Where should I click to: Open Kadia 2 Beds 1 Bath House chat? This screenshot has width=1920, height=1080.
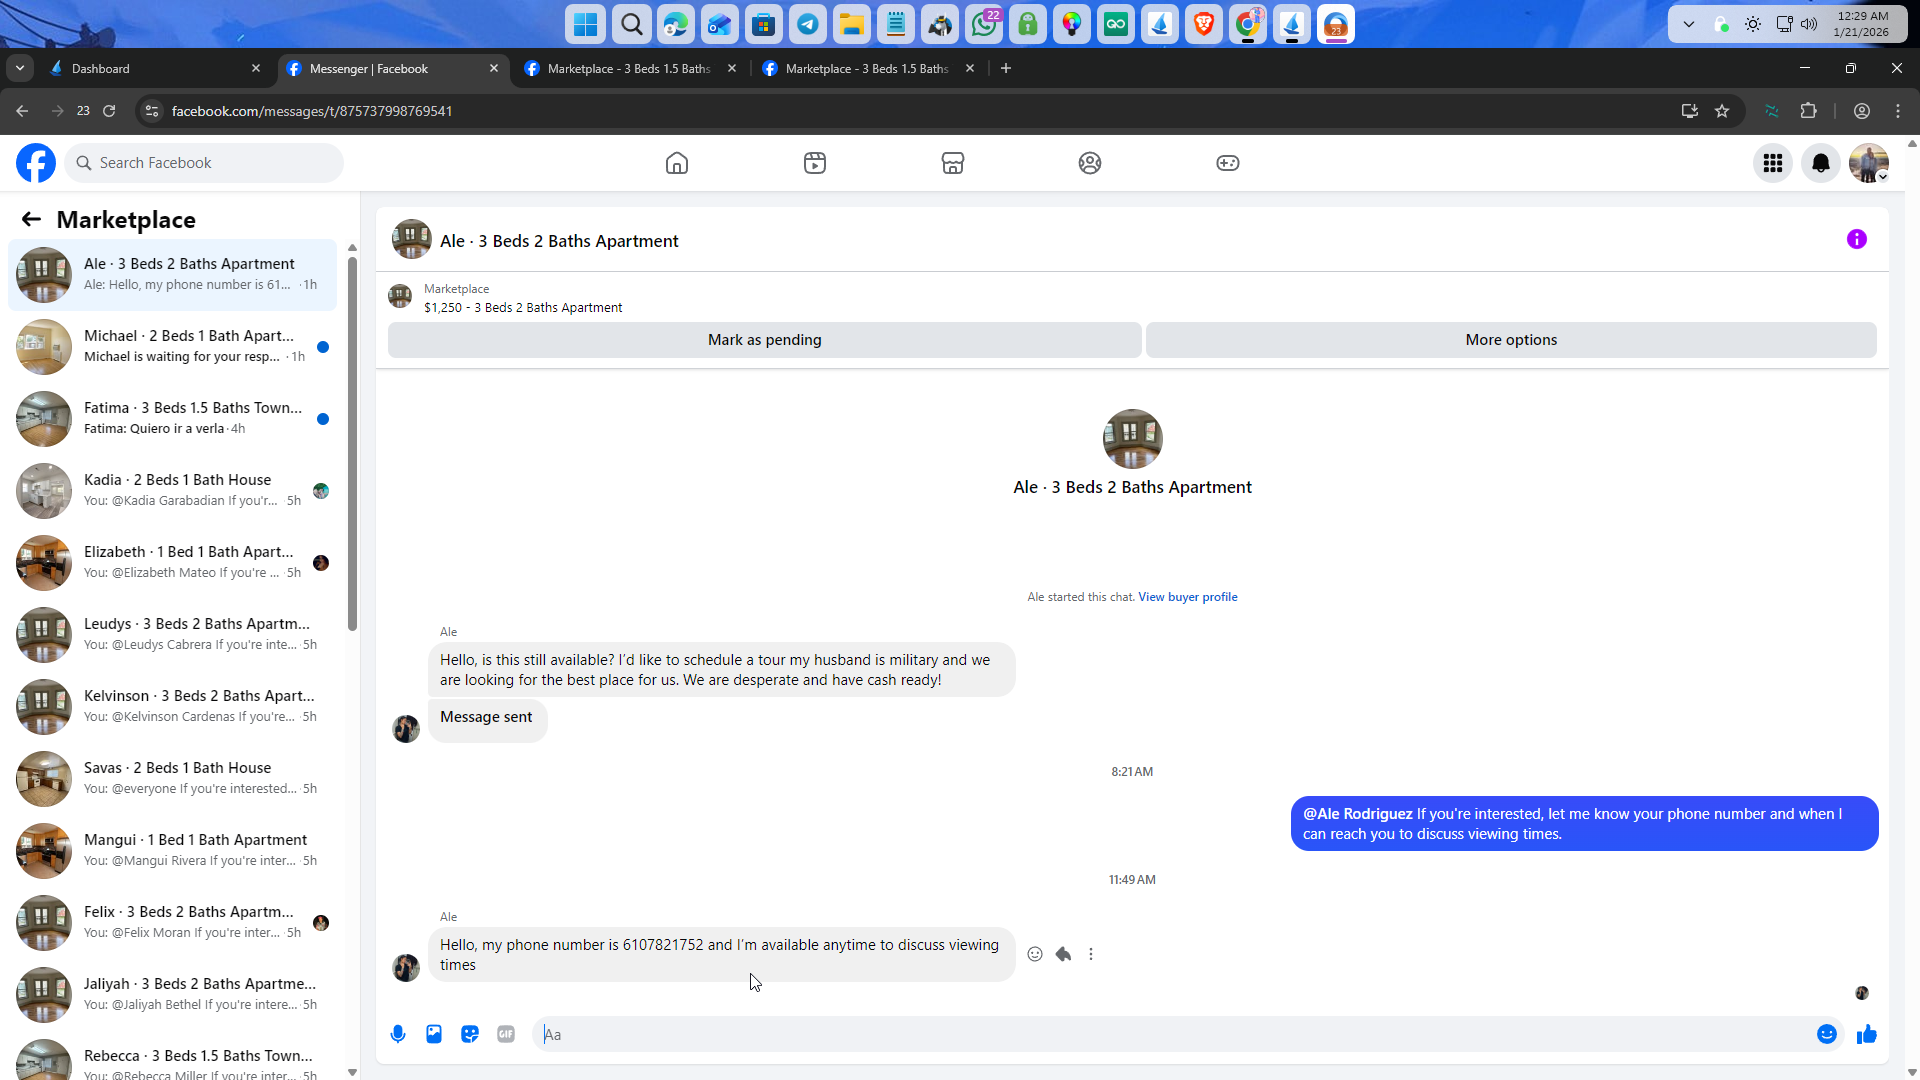click(172, 491)
